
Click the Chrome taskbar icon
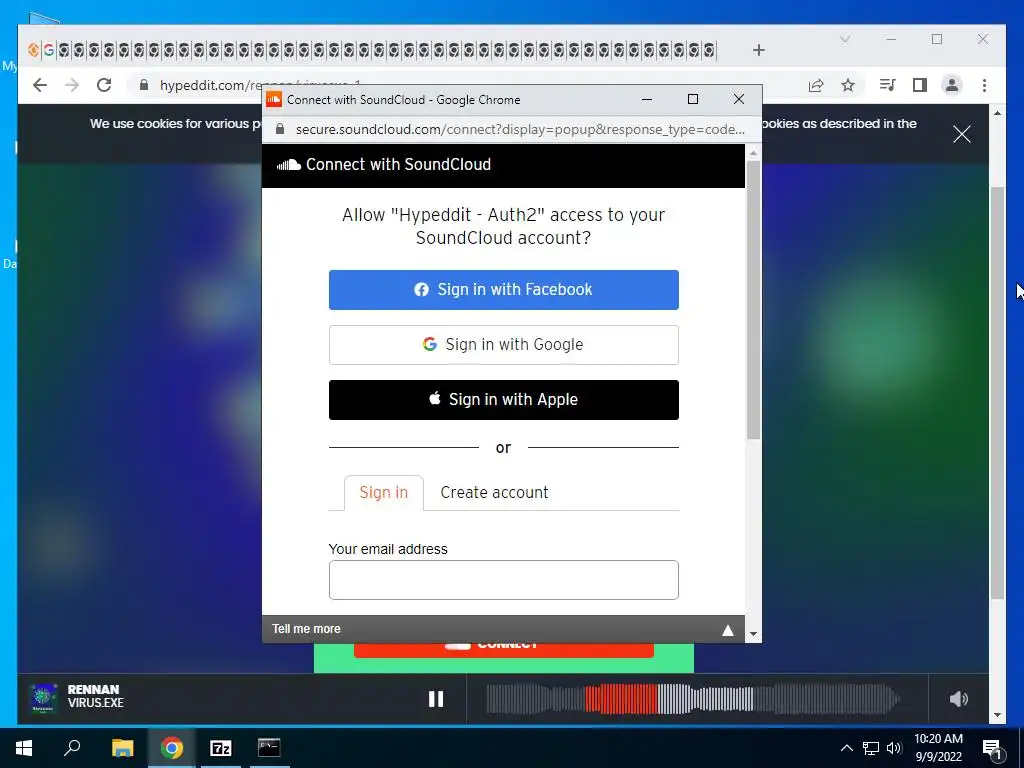click(x=172, y=748)
